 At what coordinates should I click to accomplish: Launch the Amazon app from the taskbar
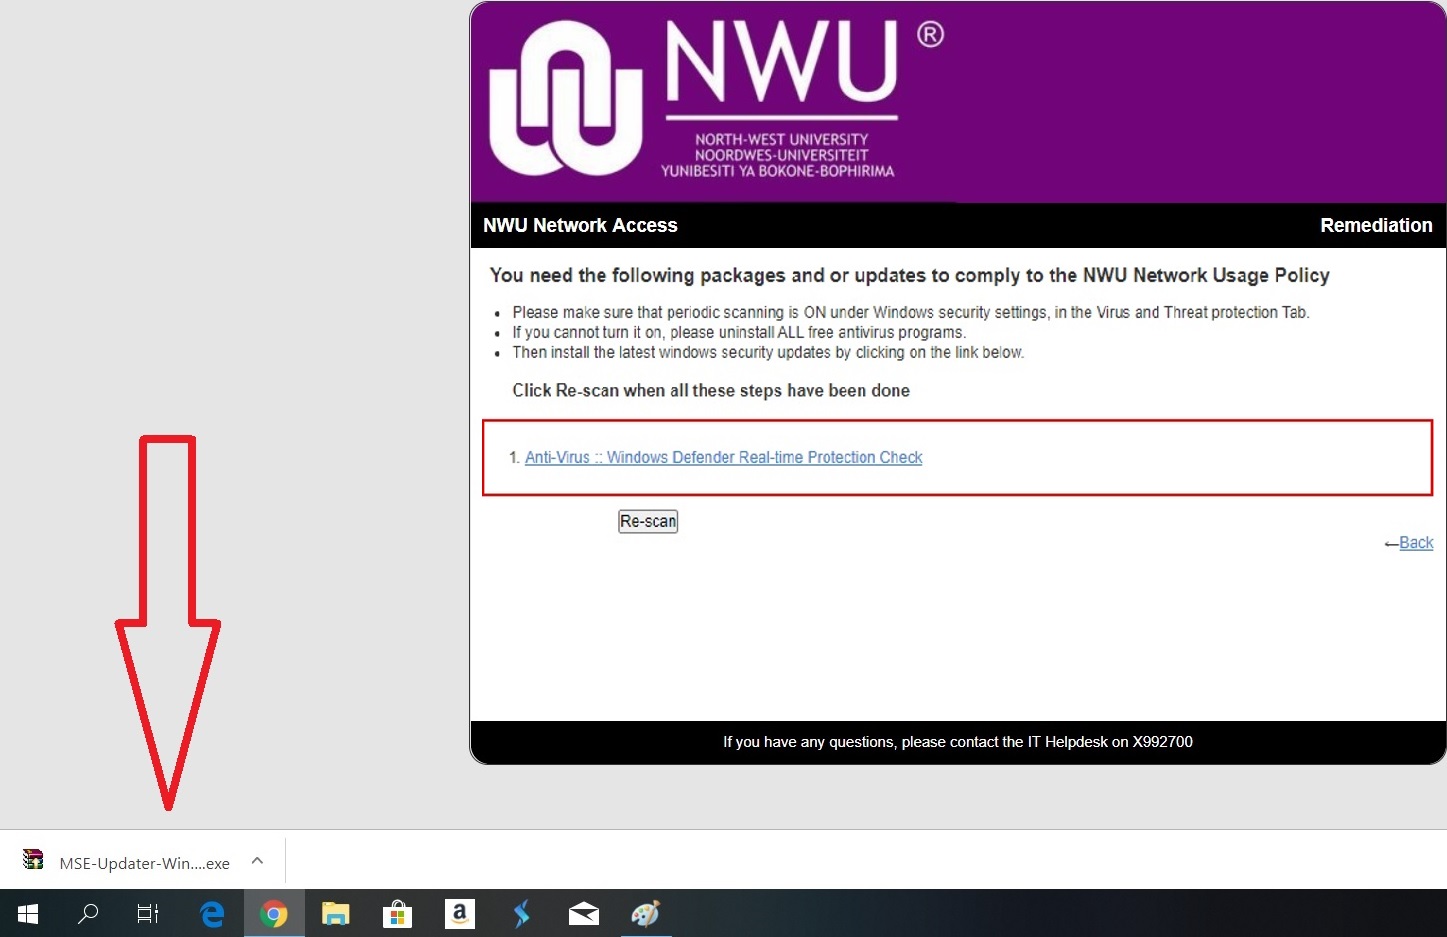[459, 913]
